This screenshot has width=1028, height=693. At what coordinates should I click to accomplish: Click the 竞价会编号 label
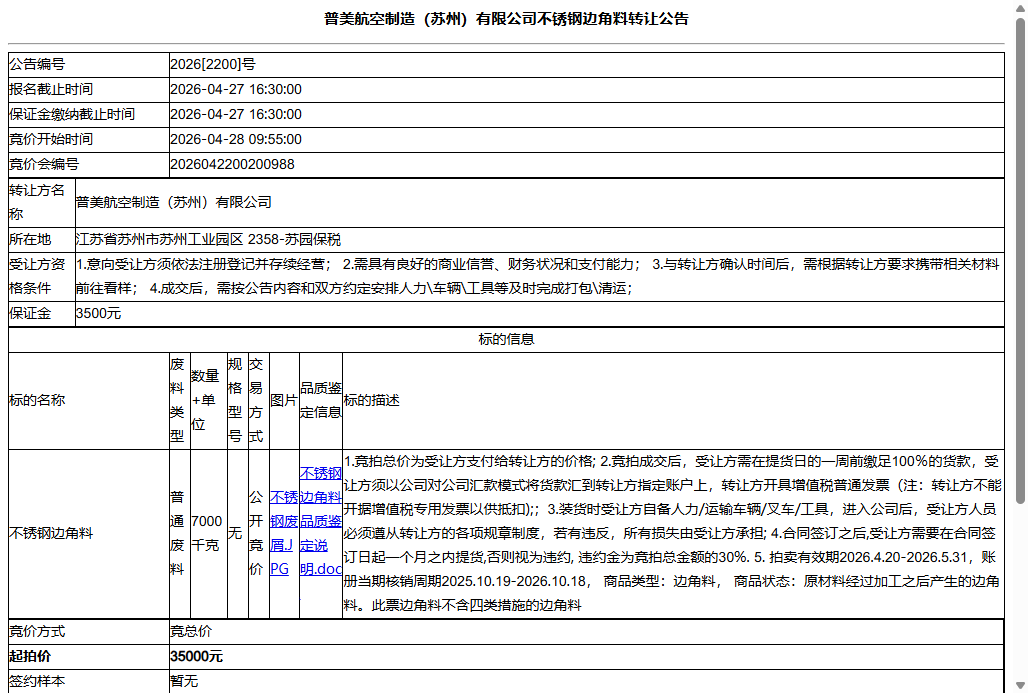click(x=43, y=164)
